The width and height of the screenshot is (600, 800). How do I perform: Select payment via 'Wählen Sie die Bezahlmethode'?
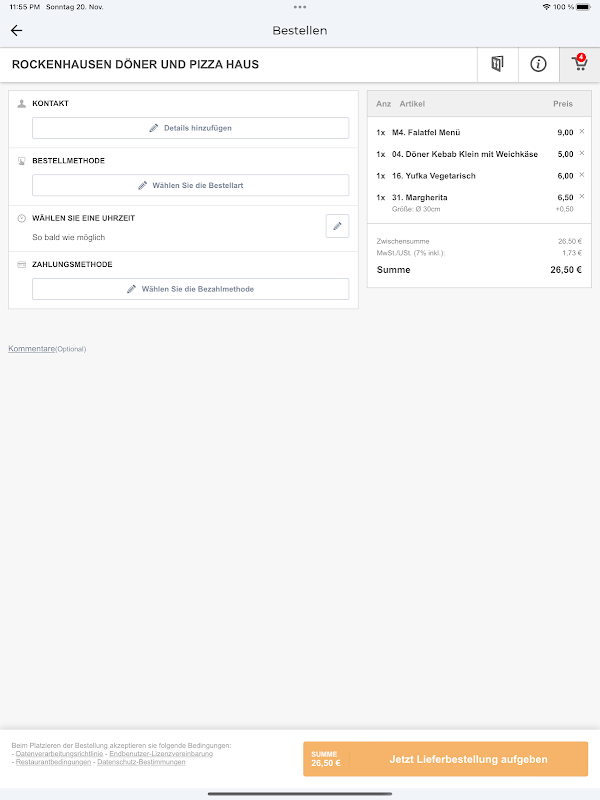pyautogui.click(x=190, y=289)
